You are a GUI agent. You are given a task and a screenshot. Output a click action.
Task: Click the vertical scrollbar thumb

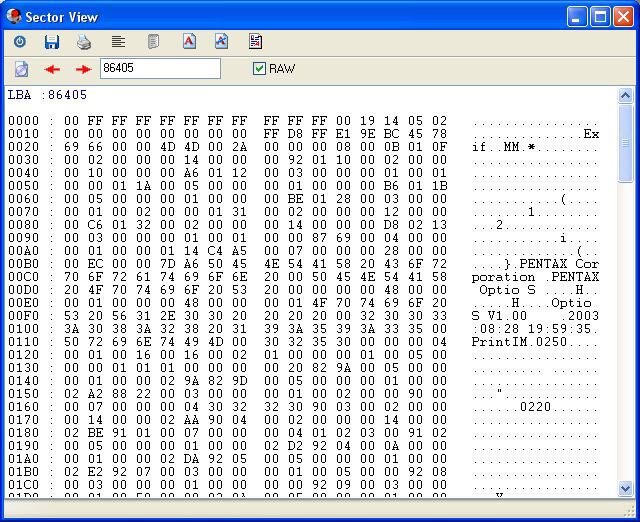[625, 144]
